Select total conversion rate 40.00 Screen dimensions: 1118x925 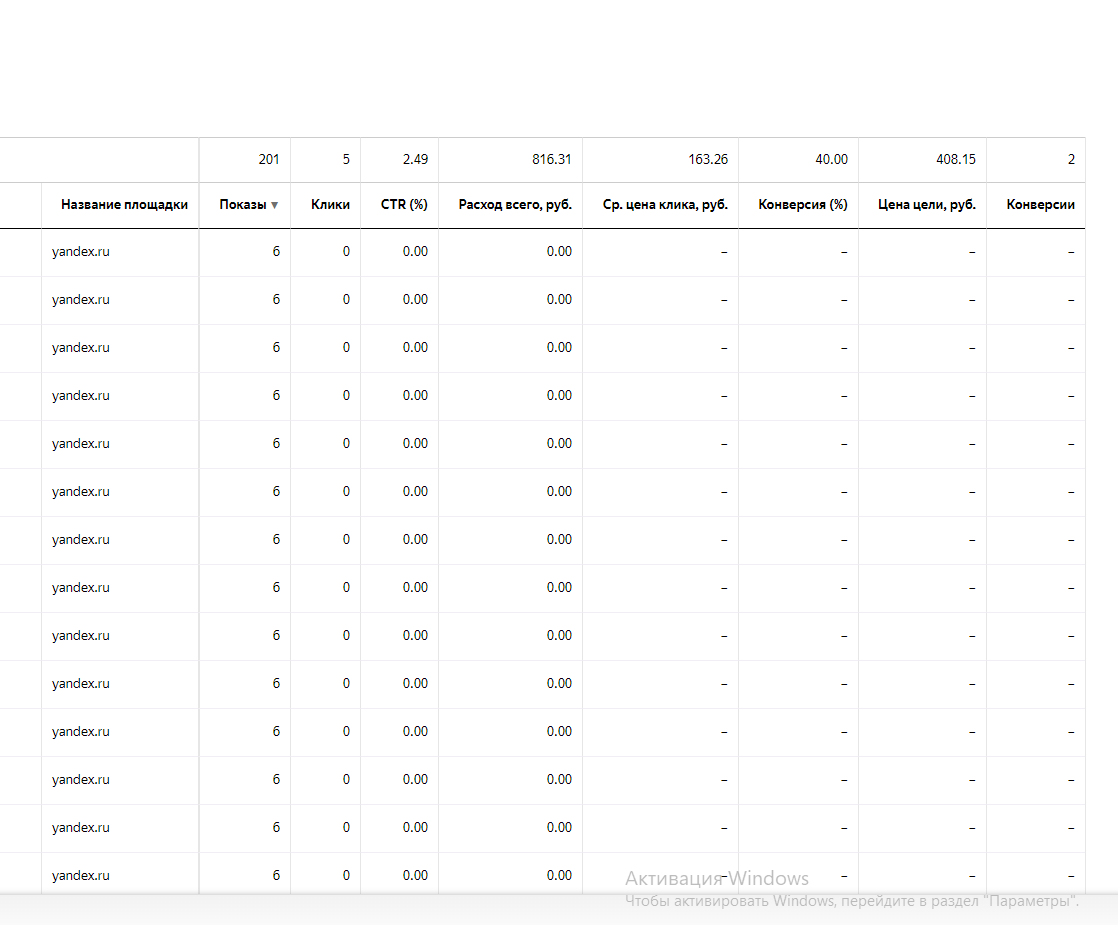[x=831, y=160]
